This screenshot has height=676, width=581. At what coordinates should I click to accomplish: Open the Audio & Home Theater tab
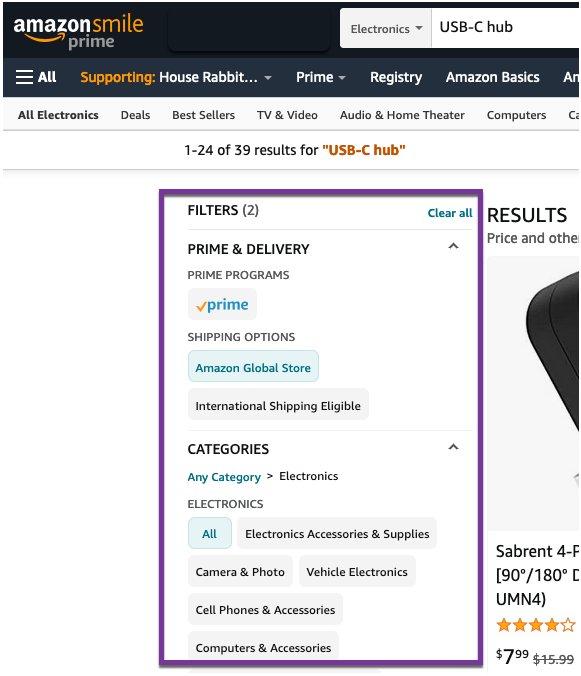coord(402,115)
